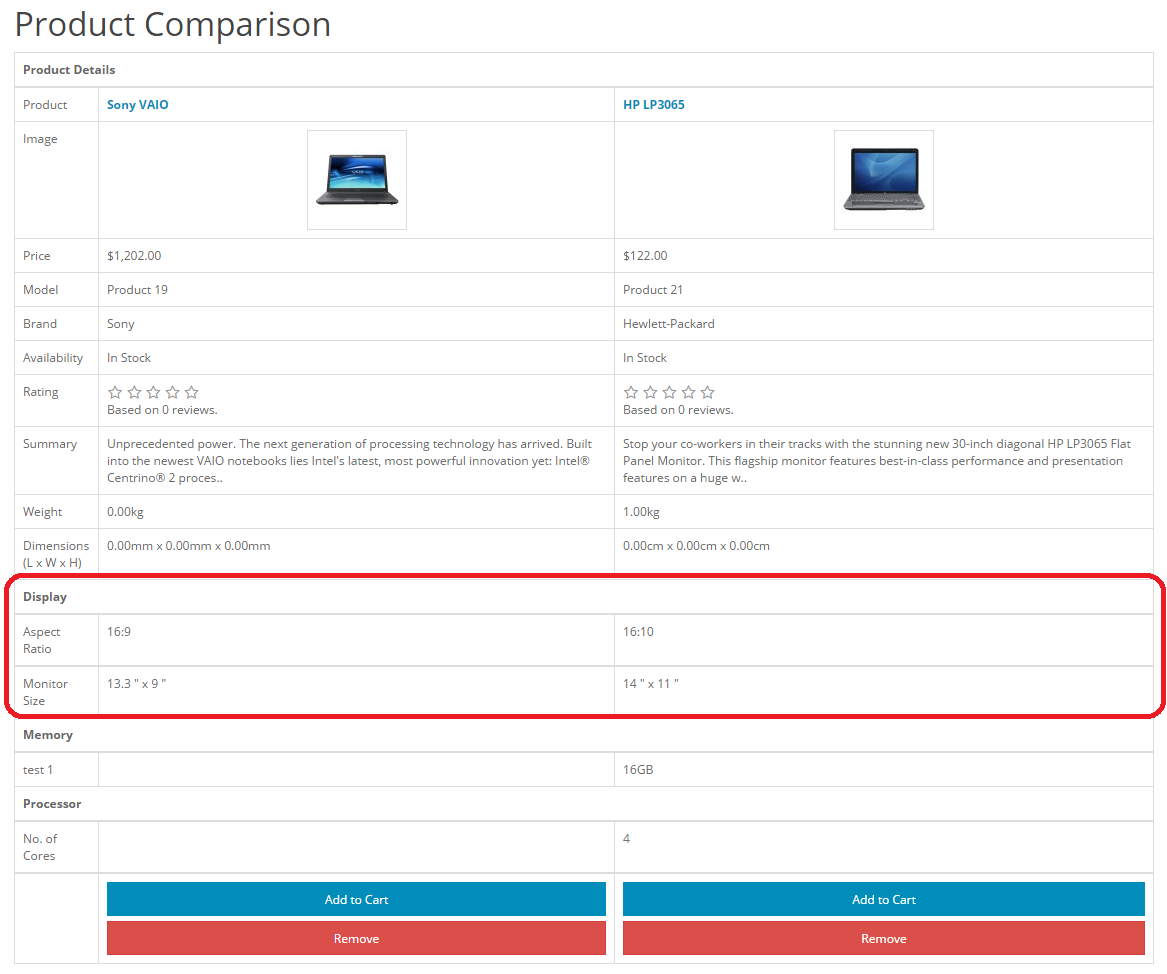Image resolution: width=1167 pixels, height=974 pixels.
Task: Click the HP LP3065 'In Stock' availability
Action: click(x=645, y=358)
